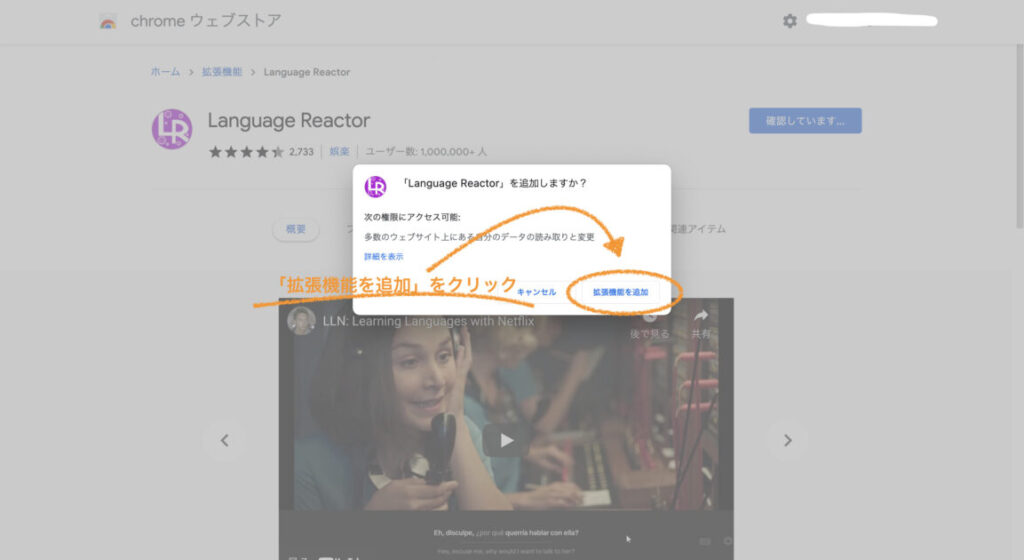Go to ホーム breadcrumb link
The height and width of the screenshot is (560, 1024).
click(x=165, y=72)
